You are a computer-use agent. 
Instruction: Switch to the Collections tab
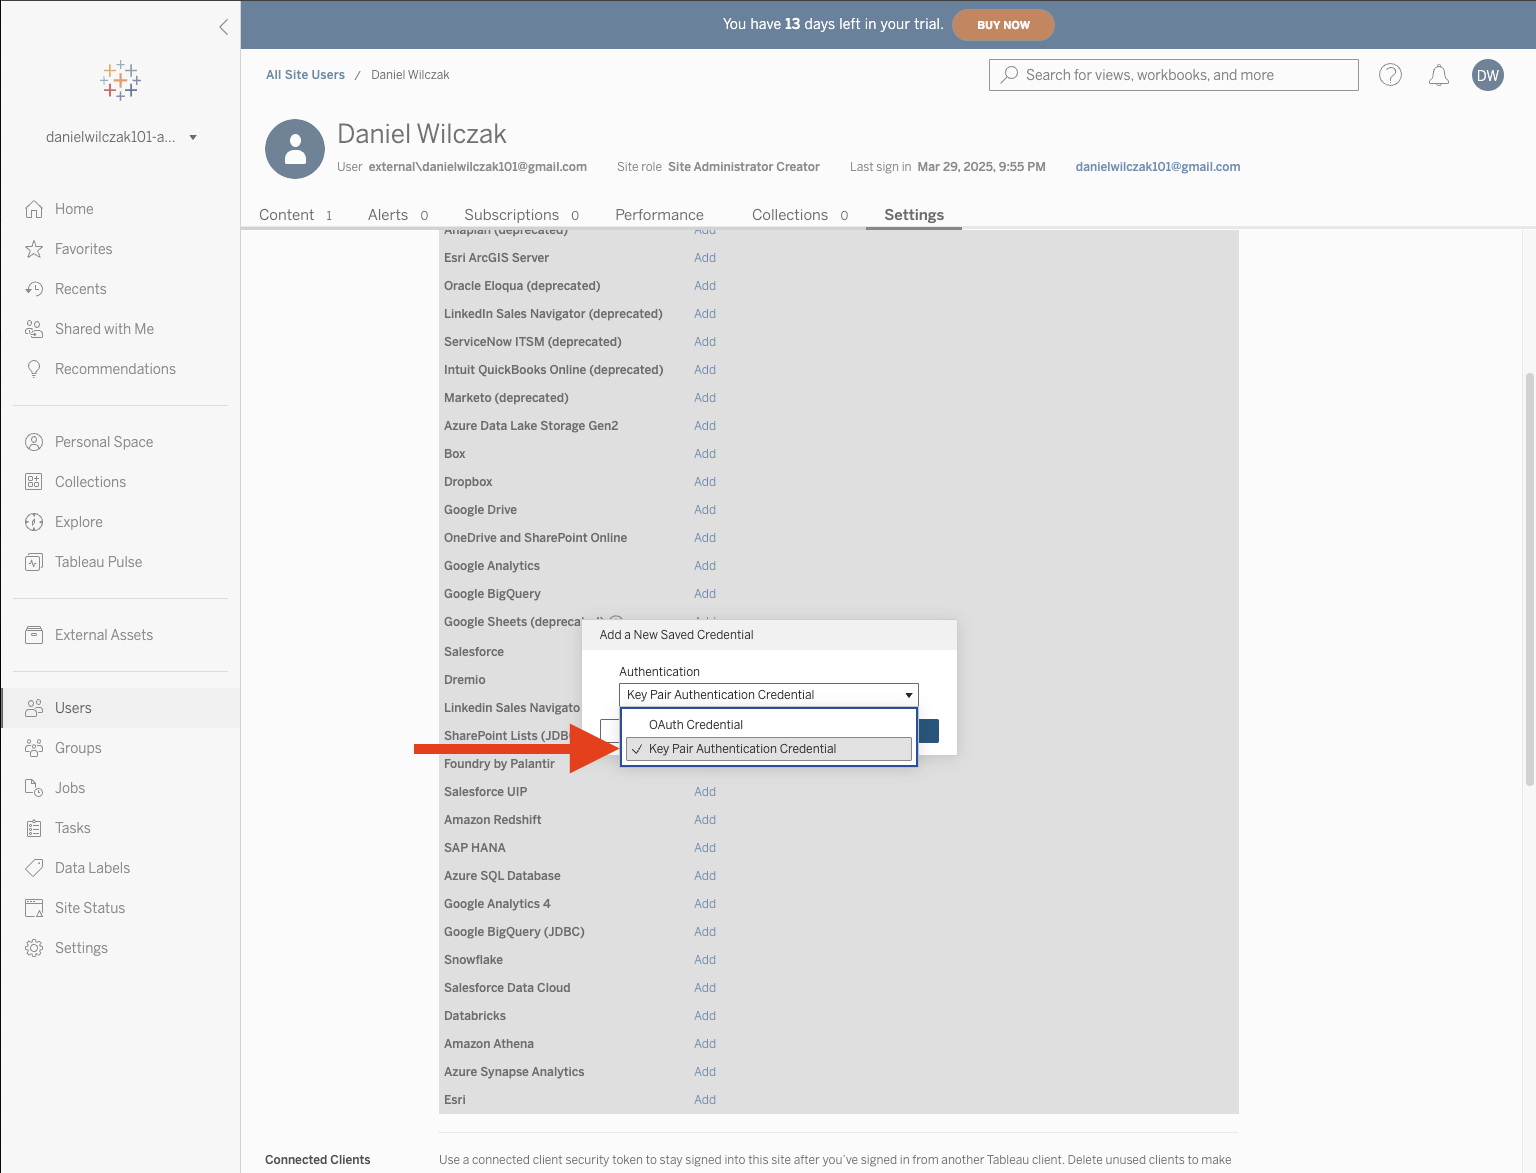point(800,215)
